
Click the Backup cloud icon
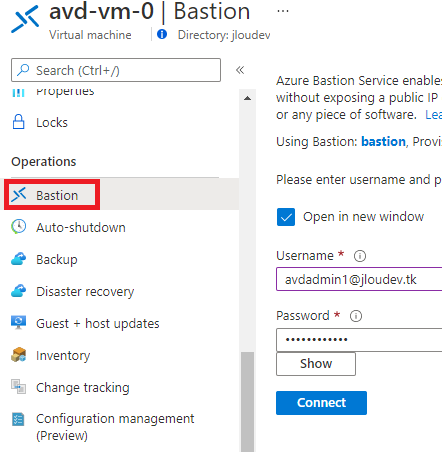click(19, 259)
